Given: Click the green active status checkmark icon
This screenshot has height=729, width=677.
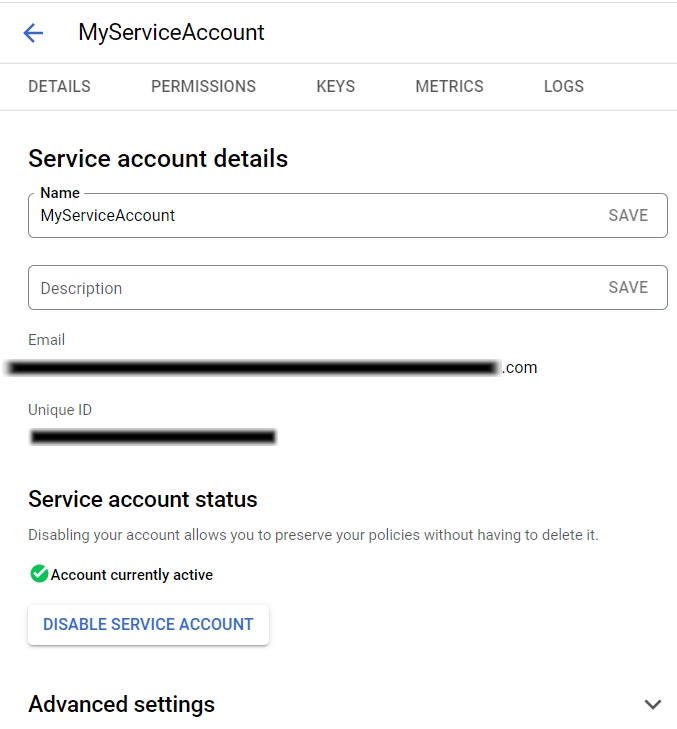Looking at the screenshot, I should pos(39,574).
